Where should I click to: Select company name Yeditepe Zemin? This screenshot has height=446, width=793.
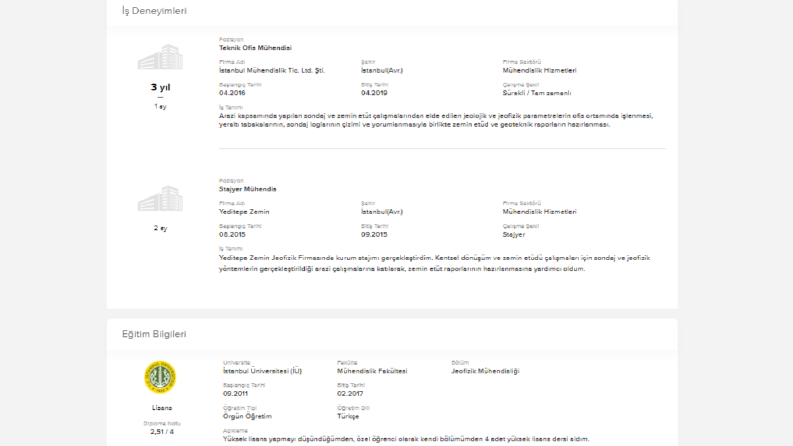pyautogui.click(x=244, y=212)
